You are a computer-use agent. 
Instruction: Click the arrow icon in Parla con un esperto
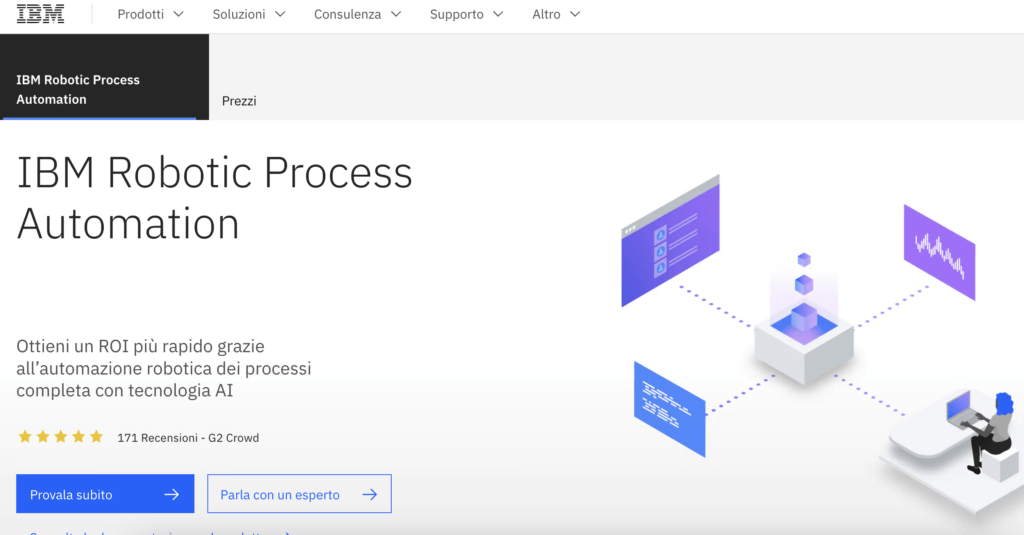370,494
